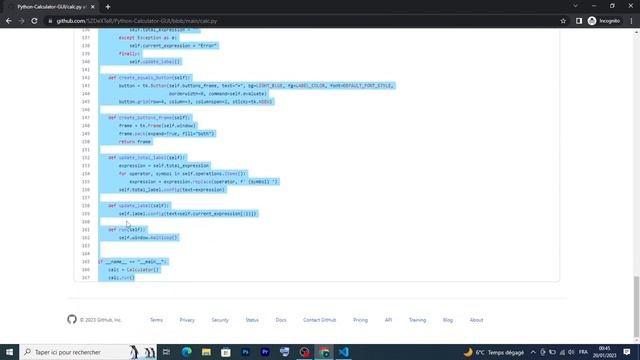Open the Blog footer link
Screen dimensions: 640x360
coord(448,320)
